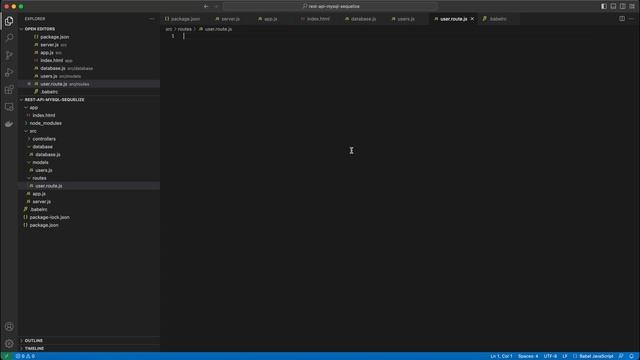Switch to the server.js tab
The height and width of the screenshot is (360, 640).
(x=230, y=19)
